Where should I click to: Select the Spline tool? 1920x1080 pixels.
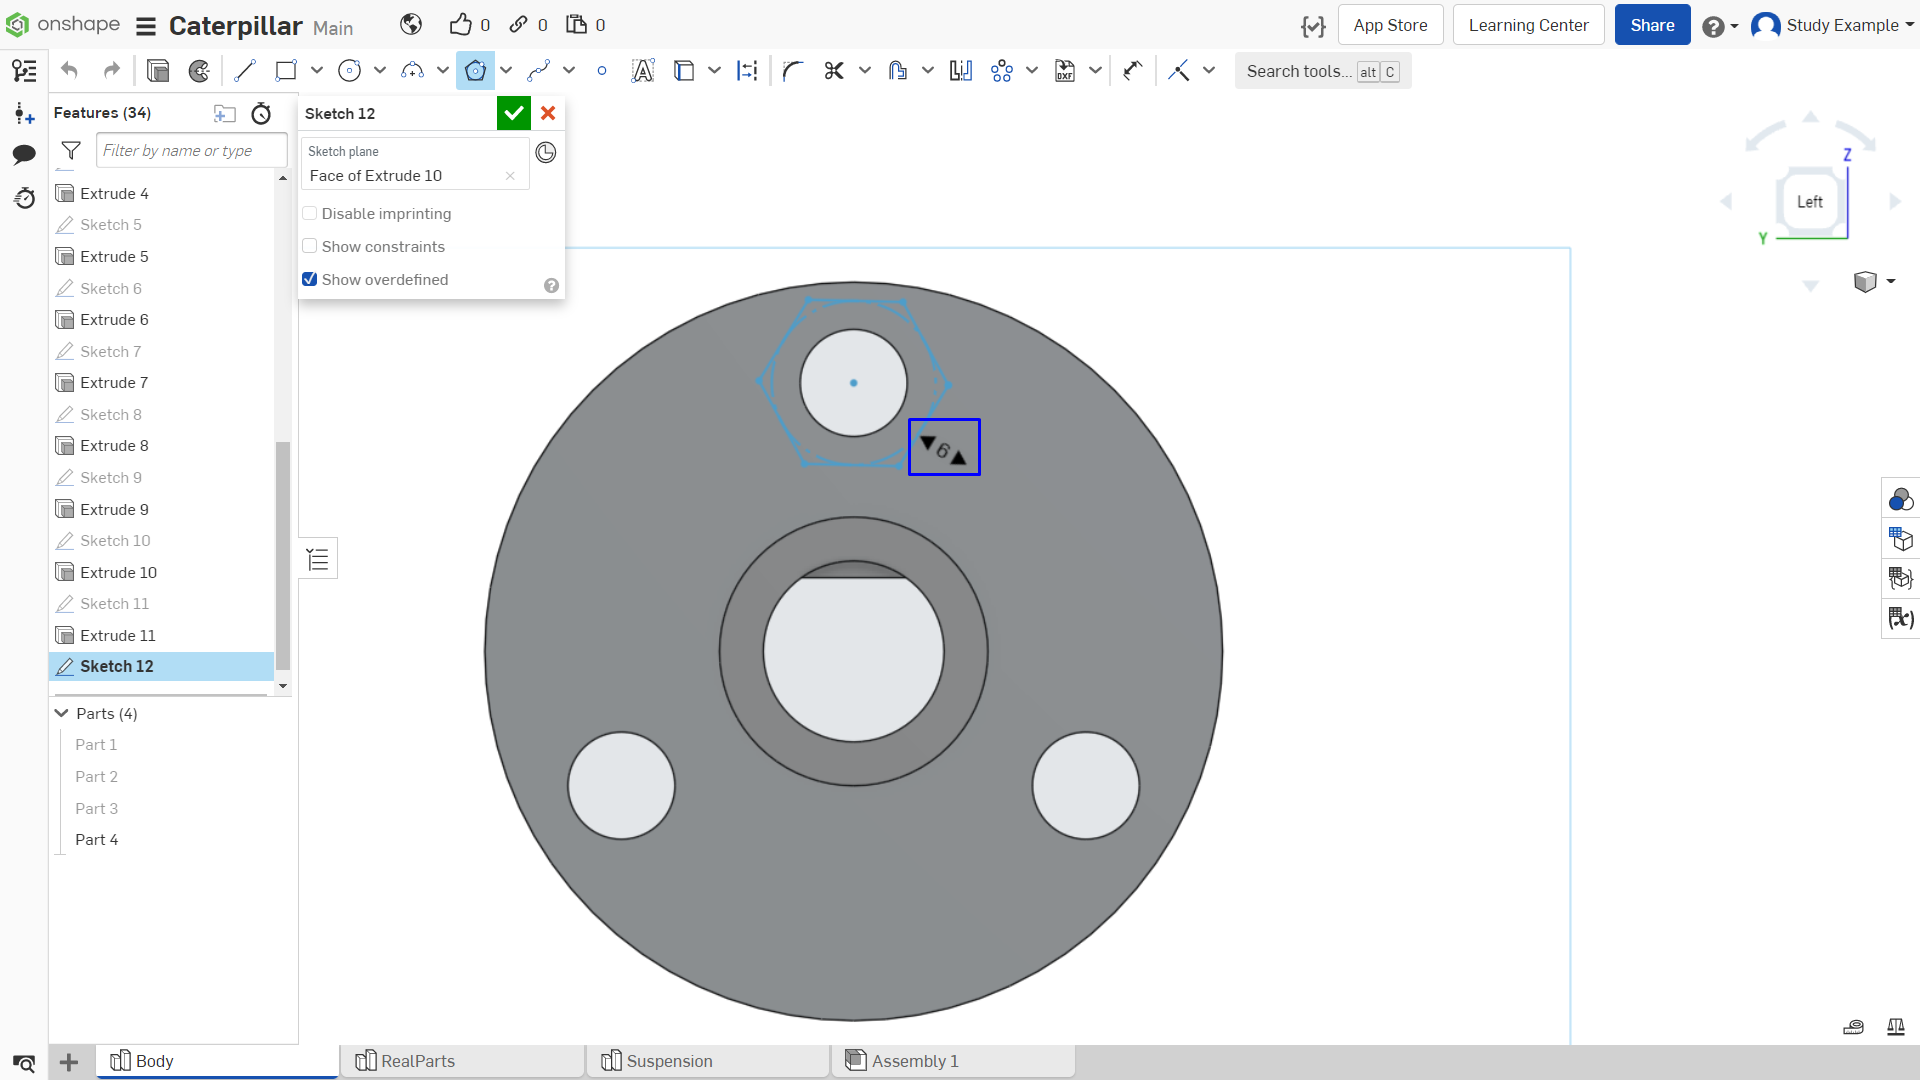(x=539, y=71)
